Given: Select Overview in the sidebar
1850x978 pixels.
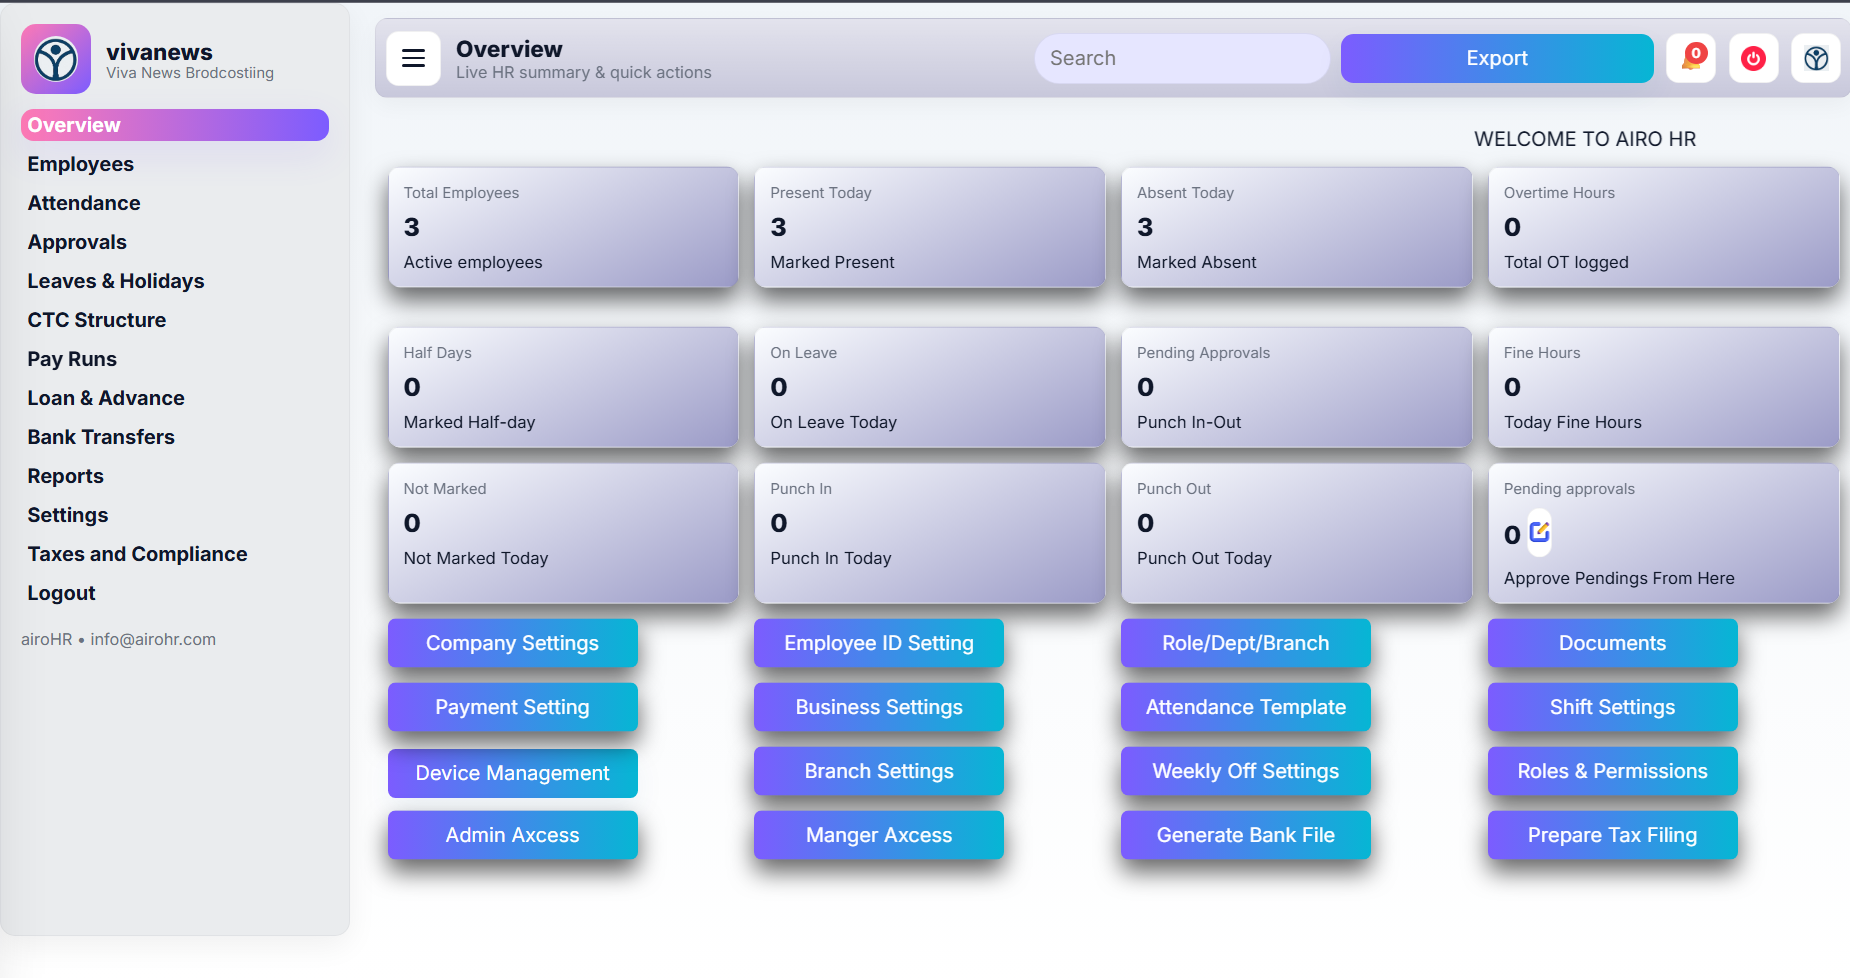Looking at the screenshot, I should click(x=72, y=124).
